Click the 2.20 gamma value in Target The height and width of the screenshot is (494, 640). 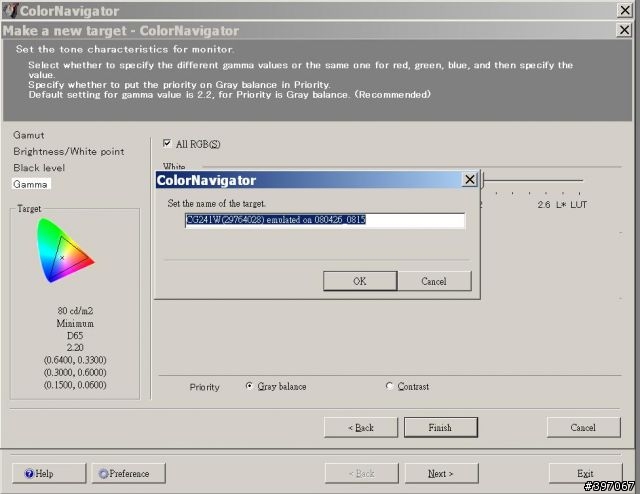75,347
